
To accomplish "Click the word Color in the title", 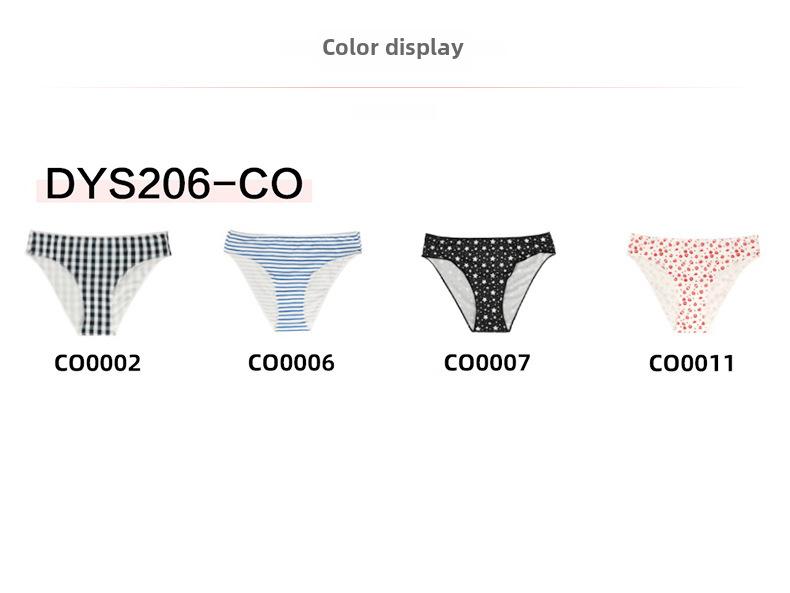I will [x=351, y=47].
